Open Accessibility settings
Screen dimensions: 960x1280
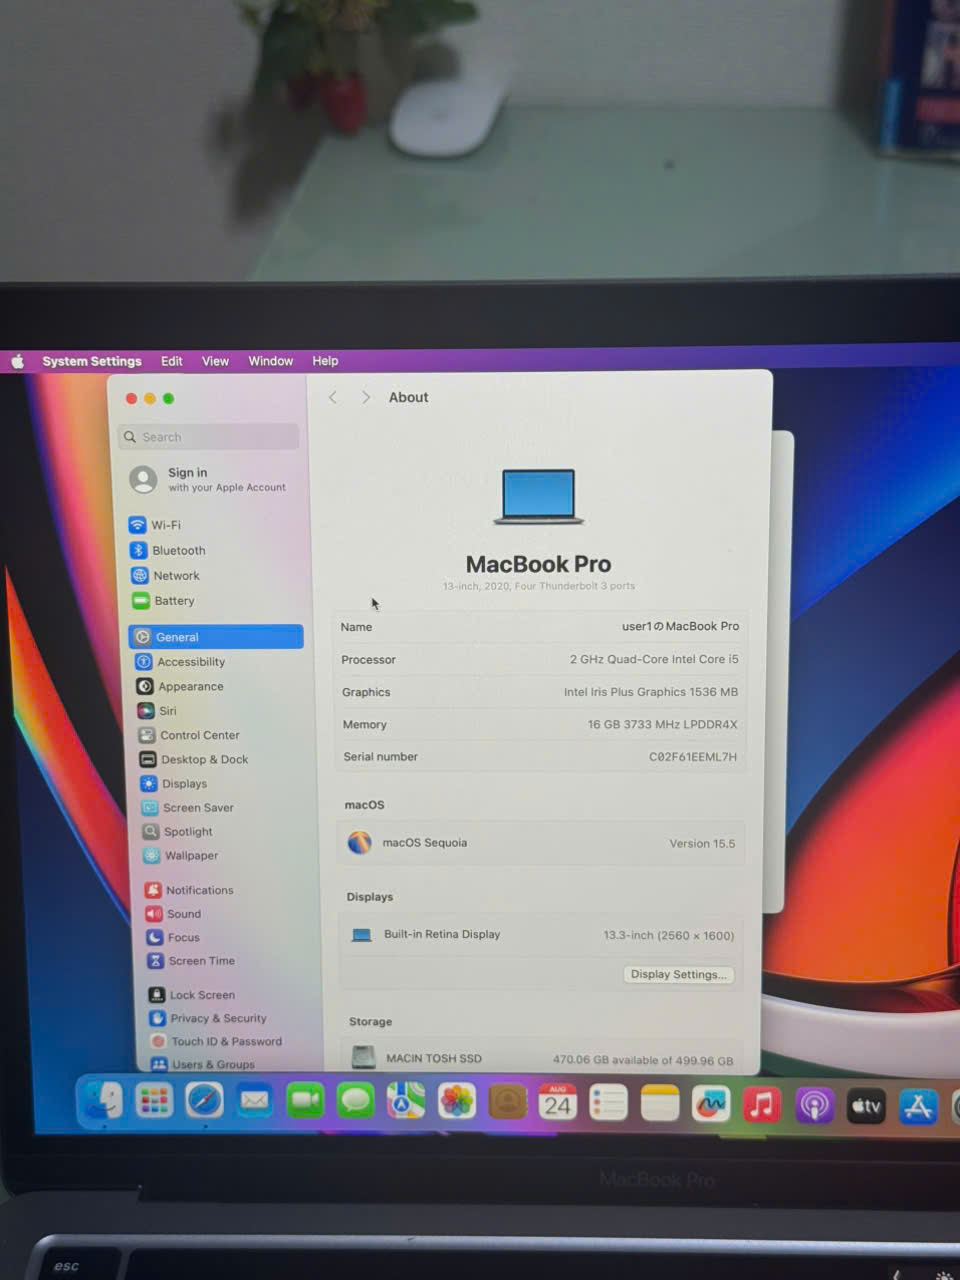[x=181, y=662]
